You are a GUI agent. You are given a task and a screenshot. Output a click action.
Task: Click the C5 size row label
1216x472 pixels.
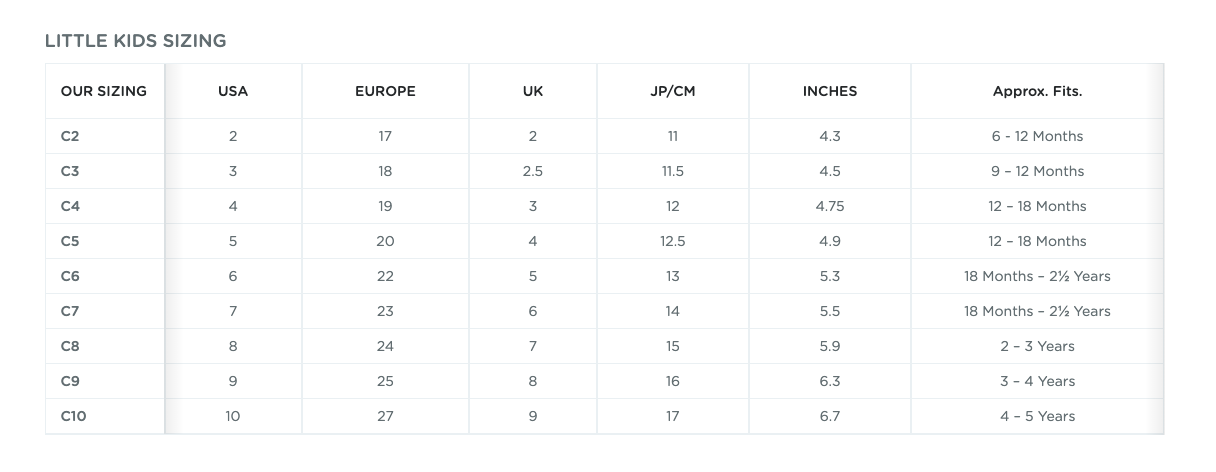(70, 241)
